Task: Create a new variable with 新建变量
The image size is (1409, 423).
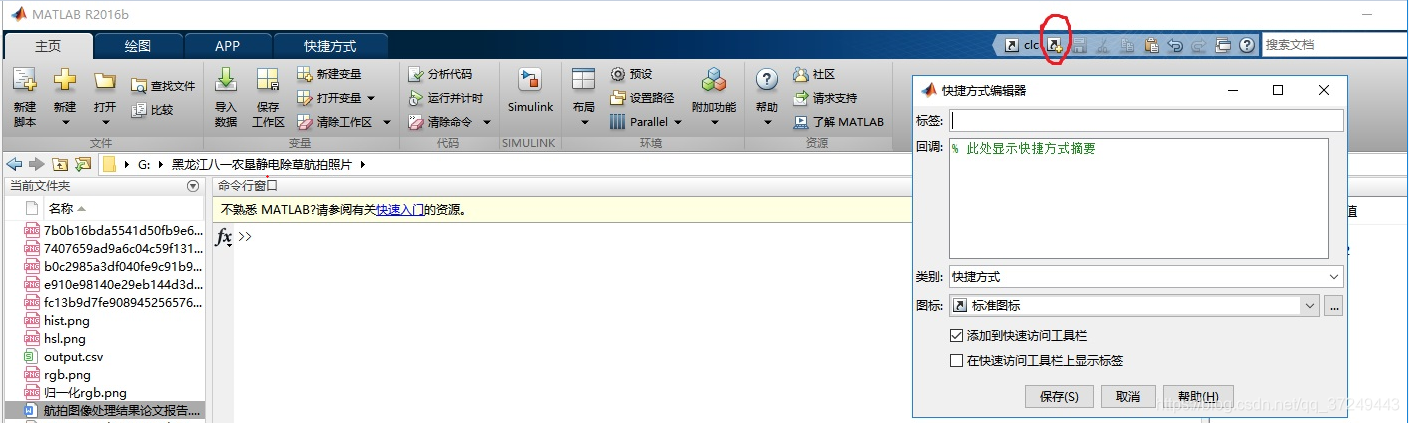Action: (x=330, y=74)
